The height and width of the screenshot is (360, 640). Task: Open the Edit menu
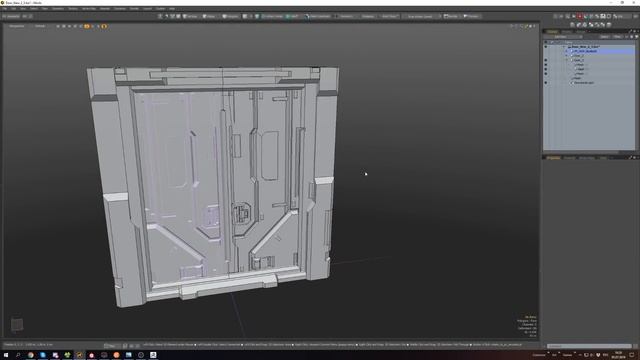[13, 9]
